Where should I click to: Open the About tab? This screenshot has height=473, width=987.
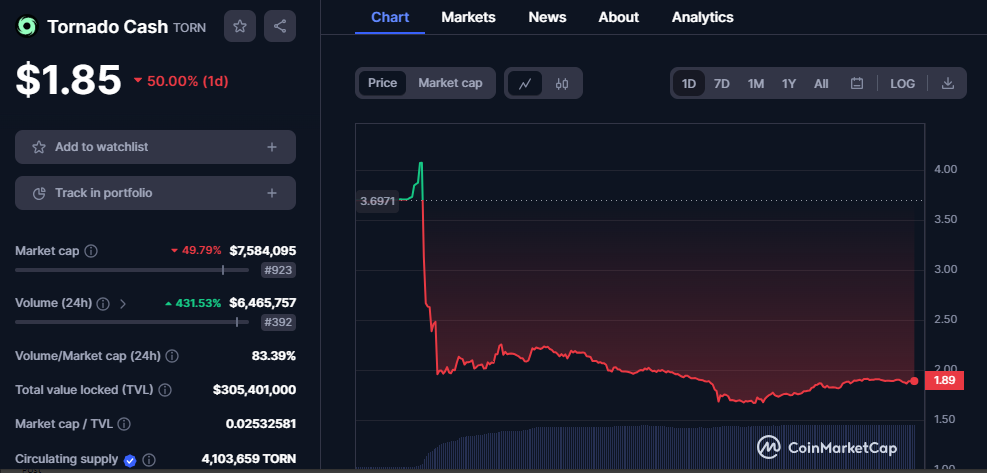click(x=619, y=17)
